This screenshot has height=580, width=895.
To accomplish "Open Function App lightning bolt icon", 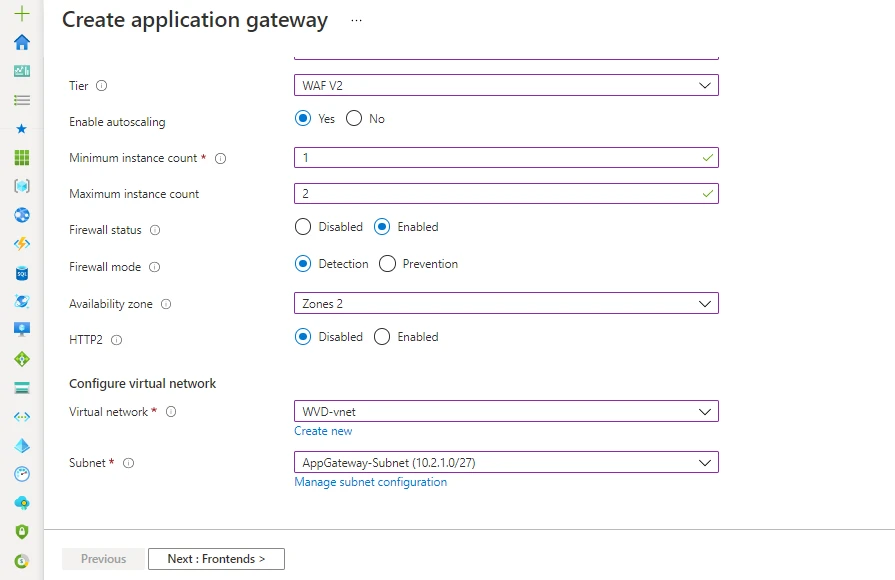I will [21, 244].
